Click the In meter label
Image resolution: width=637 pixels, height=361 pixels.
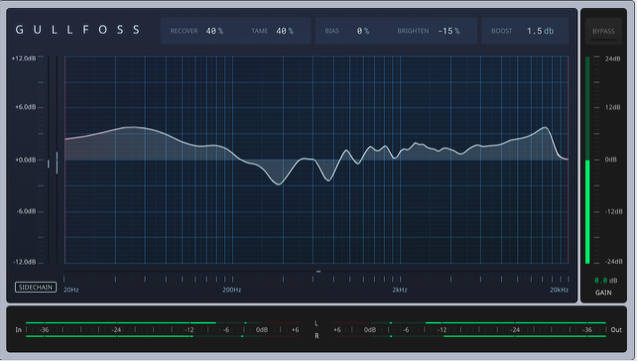pos(18,330)
